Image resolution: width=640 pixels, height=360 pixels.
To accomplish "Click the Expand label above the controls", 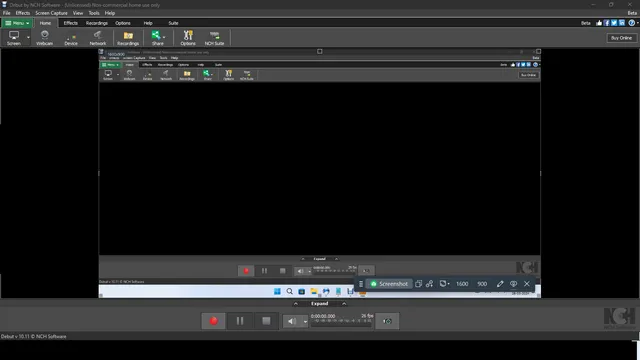I will pos(320,304).
